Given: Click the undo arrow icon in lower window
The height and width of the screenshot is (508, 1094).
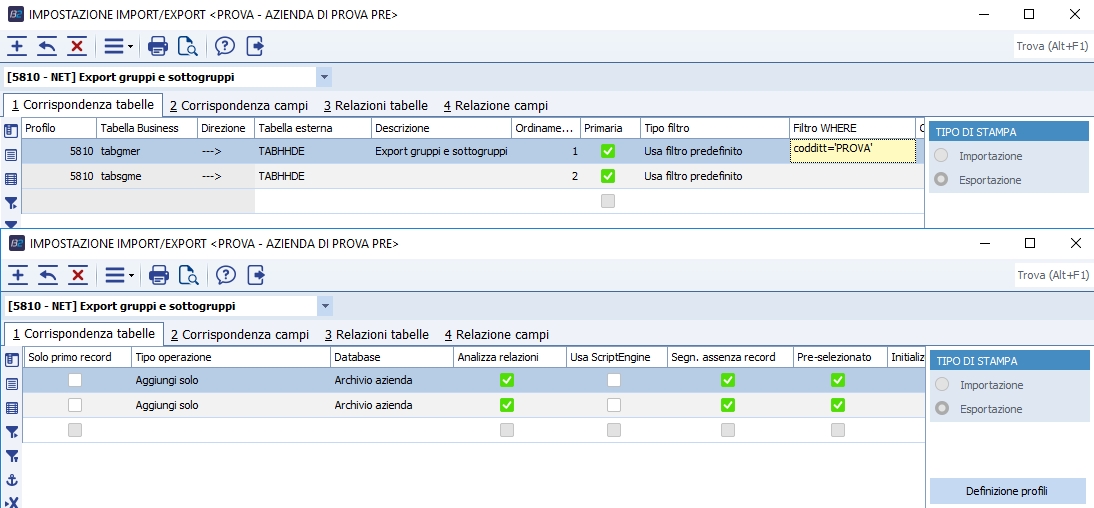Looking at the screenshot, I should tap(47, 275).
